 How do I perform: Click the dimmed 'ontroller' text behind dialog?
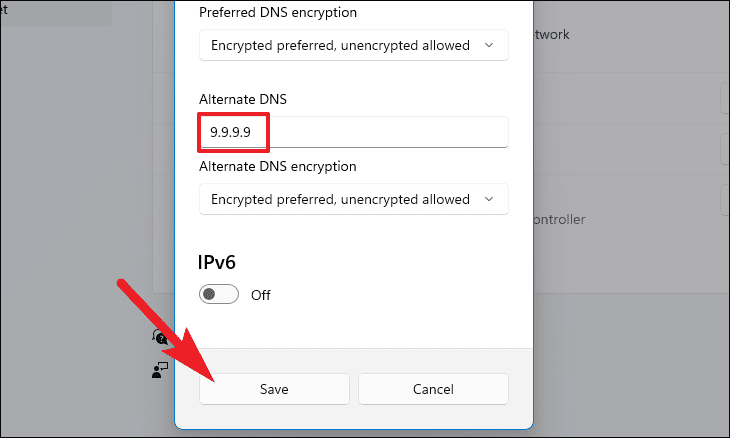point(559,219)
